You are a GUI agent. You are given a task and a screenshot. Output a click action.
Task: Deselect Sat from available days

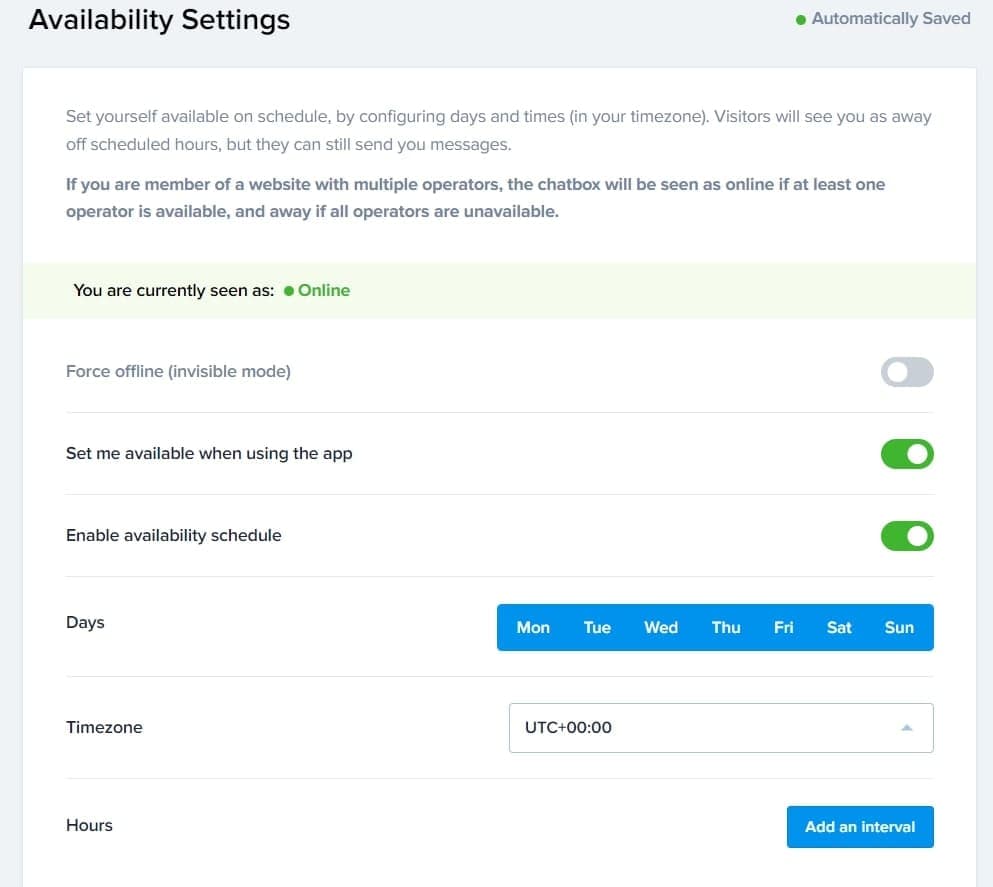tap(839, 628)
